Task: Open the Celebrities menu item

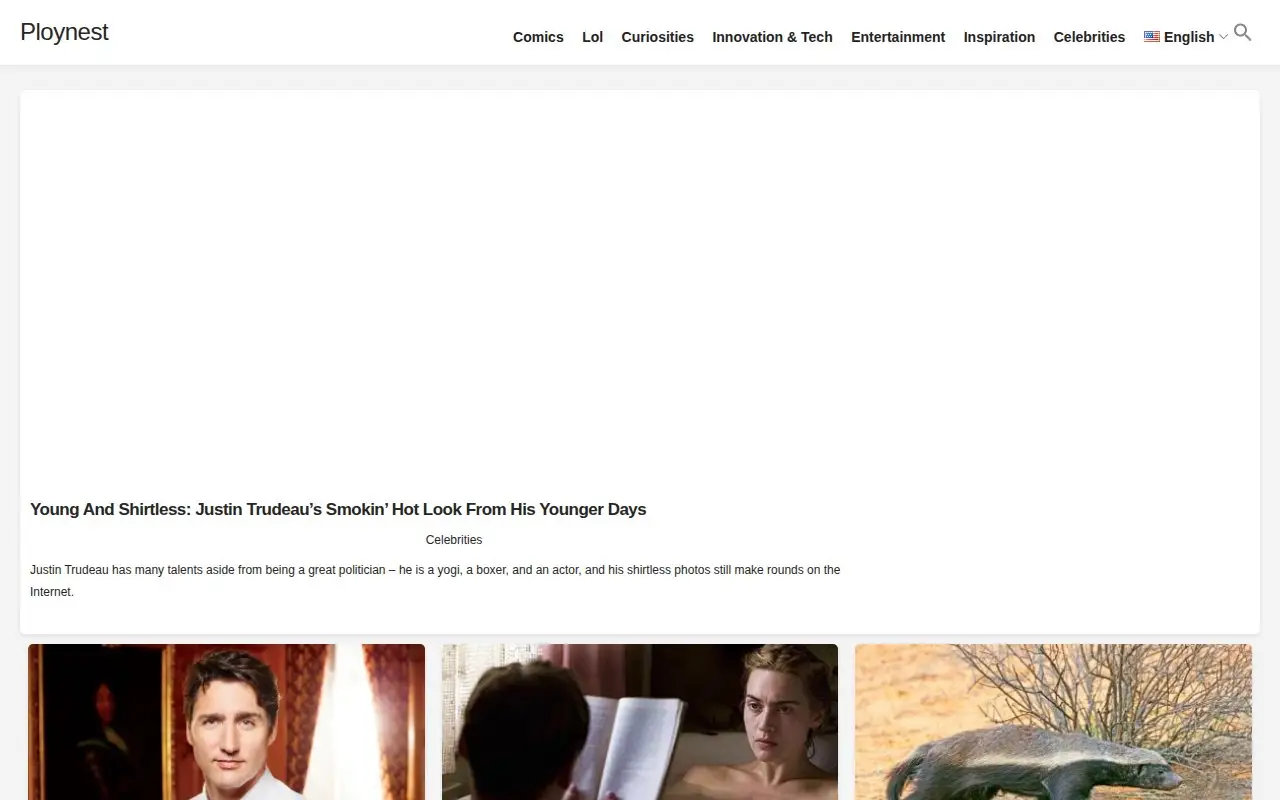Action: [x=1089, y=37]
